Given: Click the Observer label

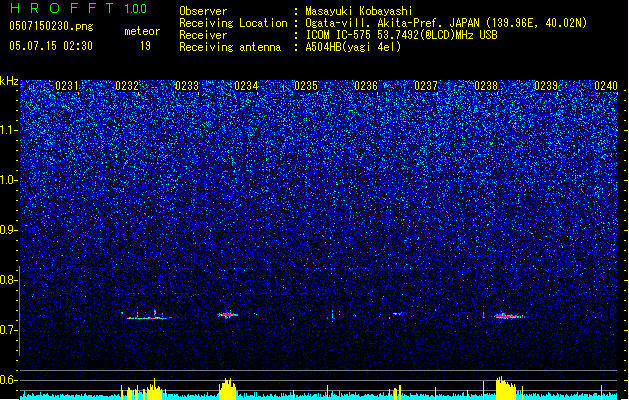Looking at the screenshot, I should pos(203,11).
